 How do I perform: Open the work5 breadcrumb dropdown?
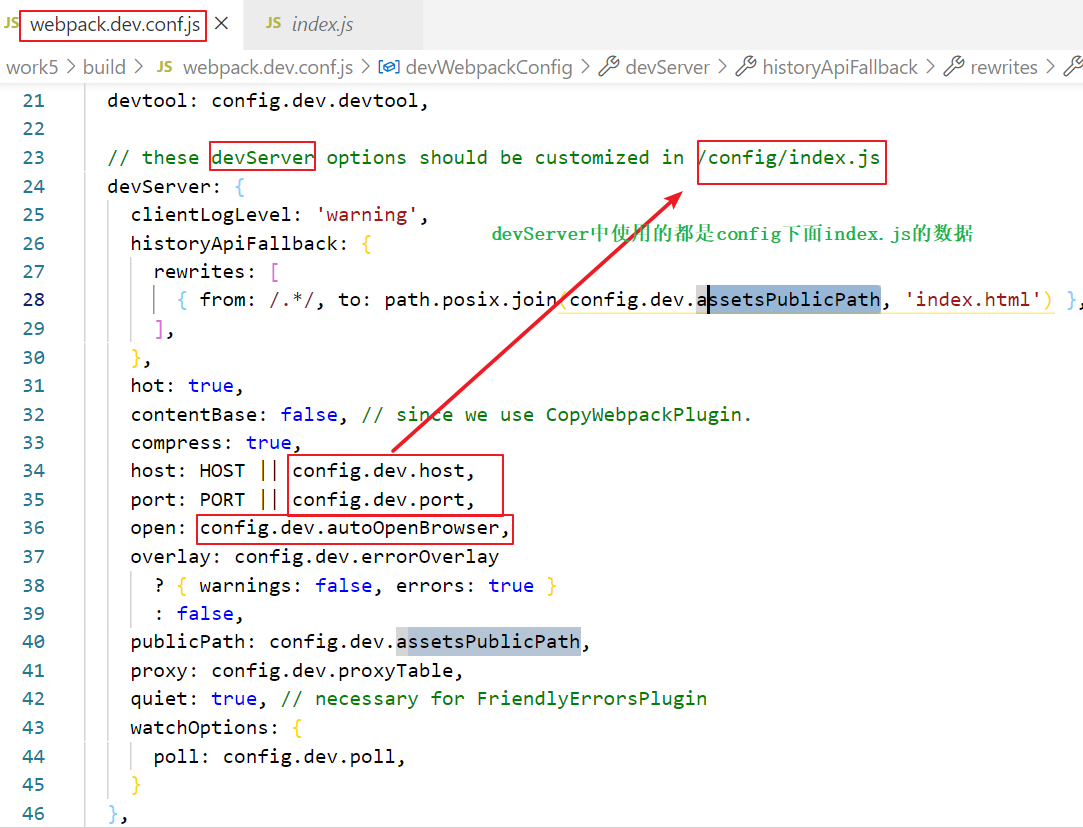point(32,67)
